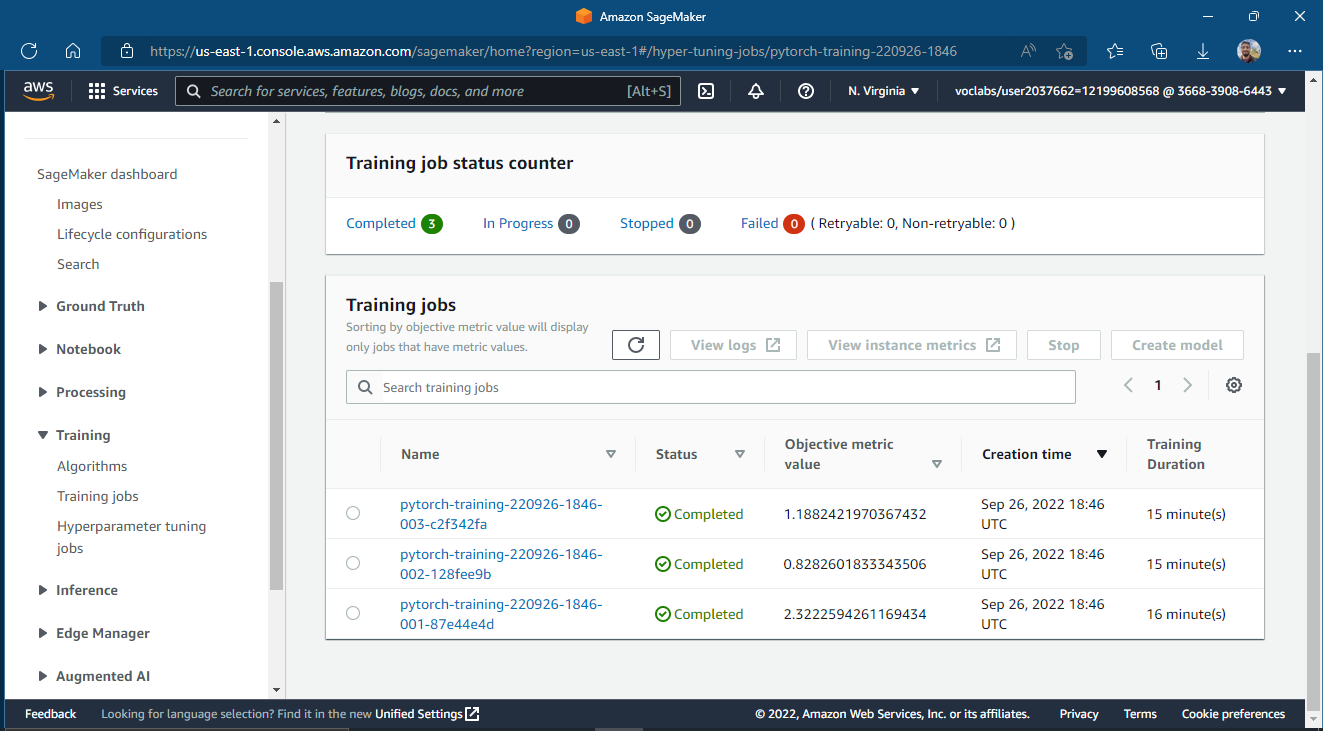
Task: Expand the Inference section
Action: [x=43, y=590]
